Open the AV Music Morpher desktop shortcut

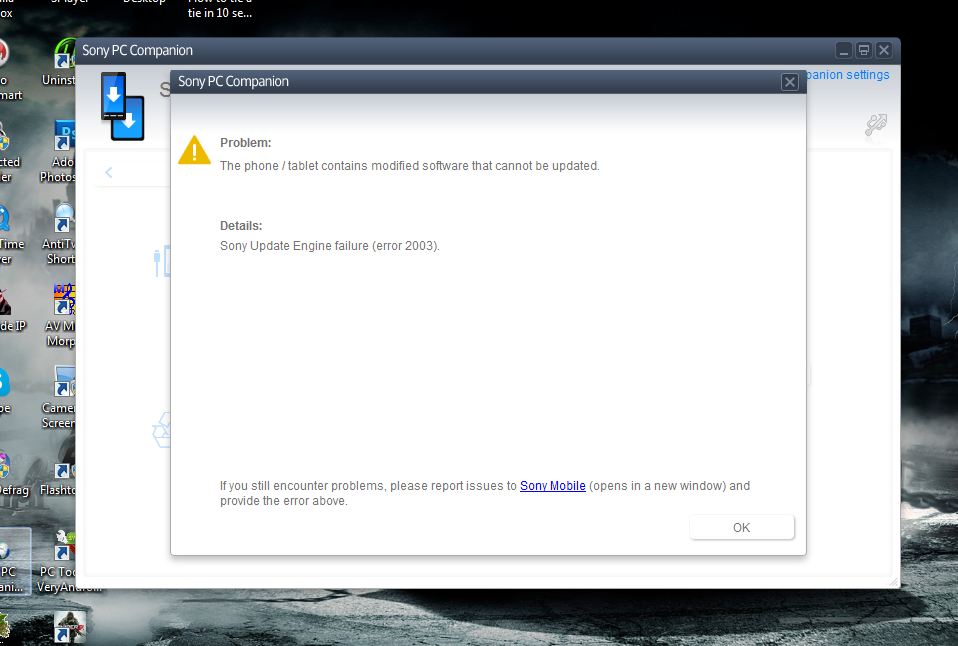[61, 315]
